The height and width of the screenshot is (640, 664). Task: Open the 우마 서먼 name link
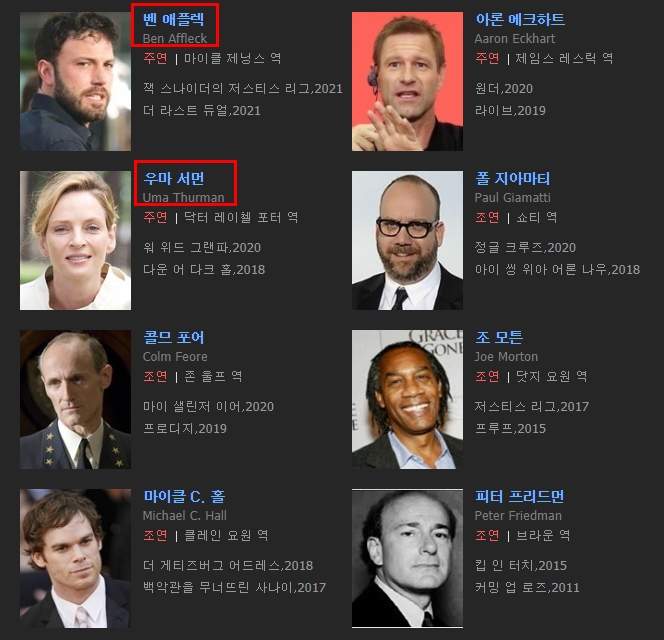[x=174, y=178]
